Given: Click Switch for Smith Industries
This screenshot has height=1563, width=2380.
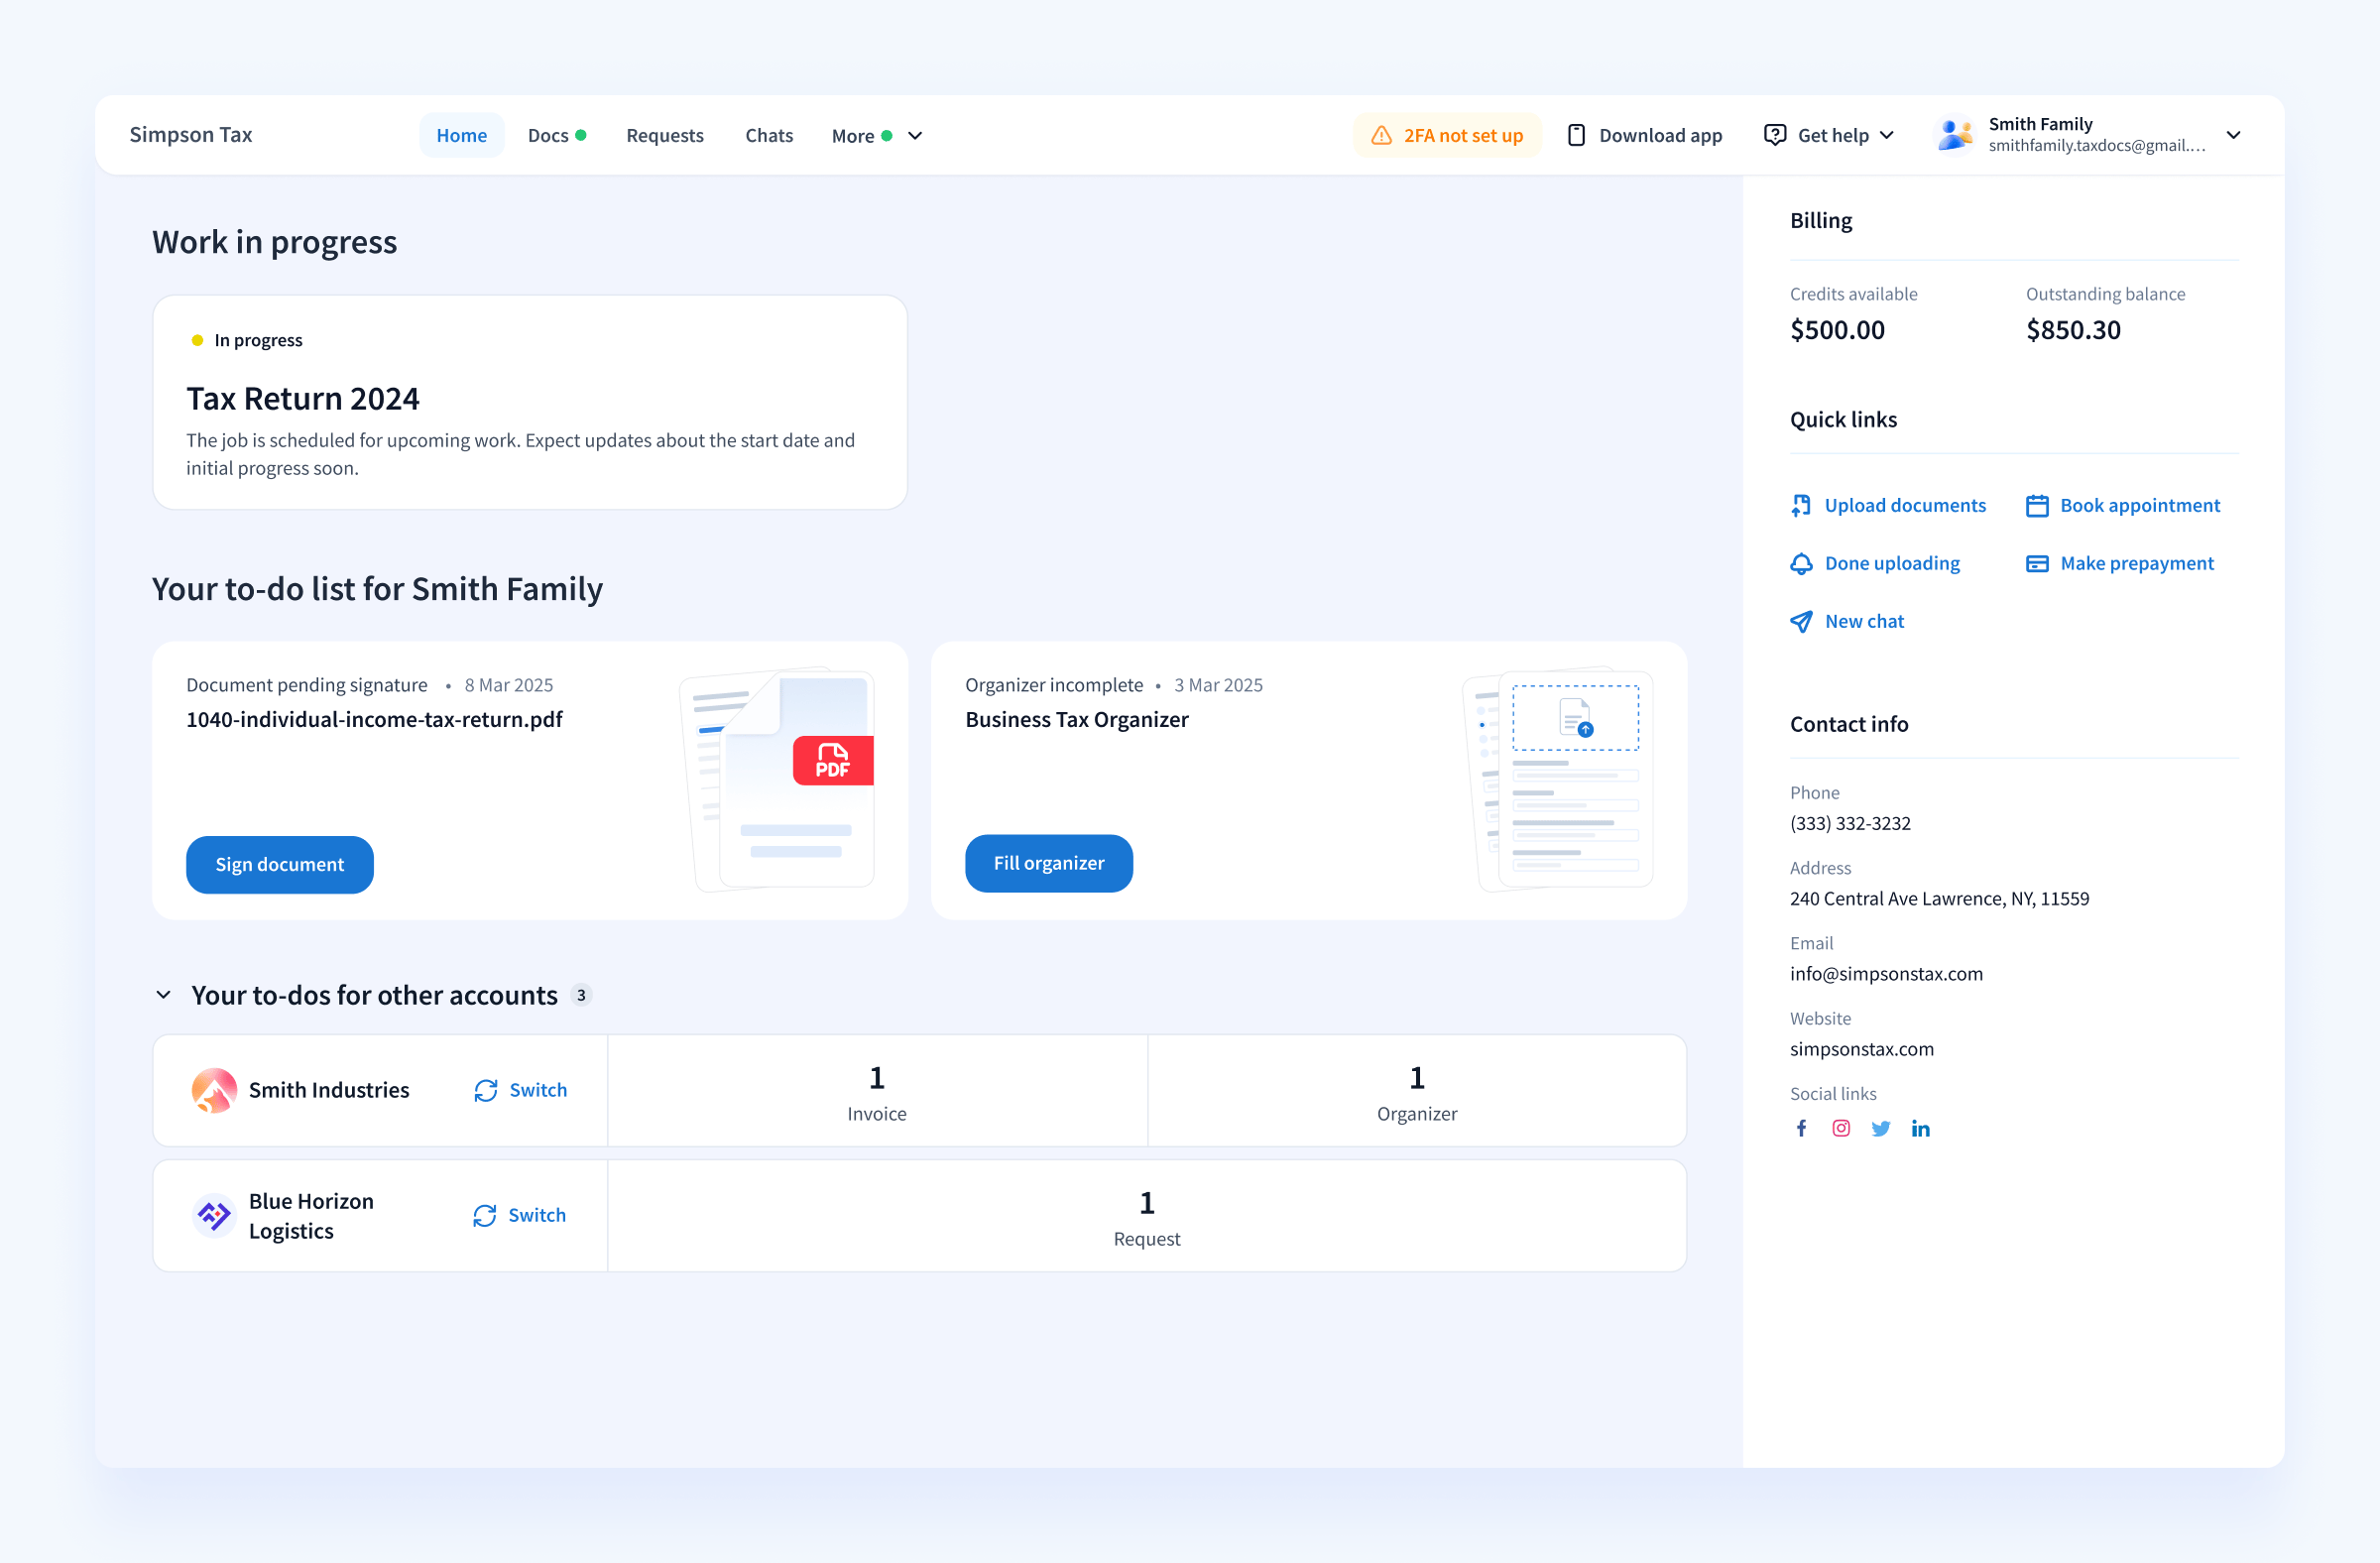Looking at the screenshot, I should point(538,1091).
